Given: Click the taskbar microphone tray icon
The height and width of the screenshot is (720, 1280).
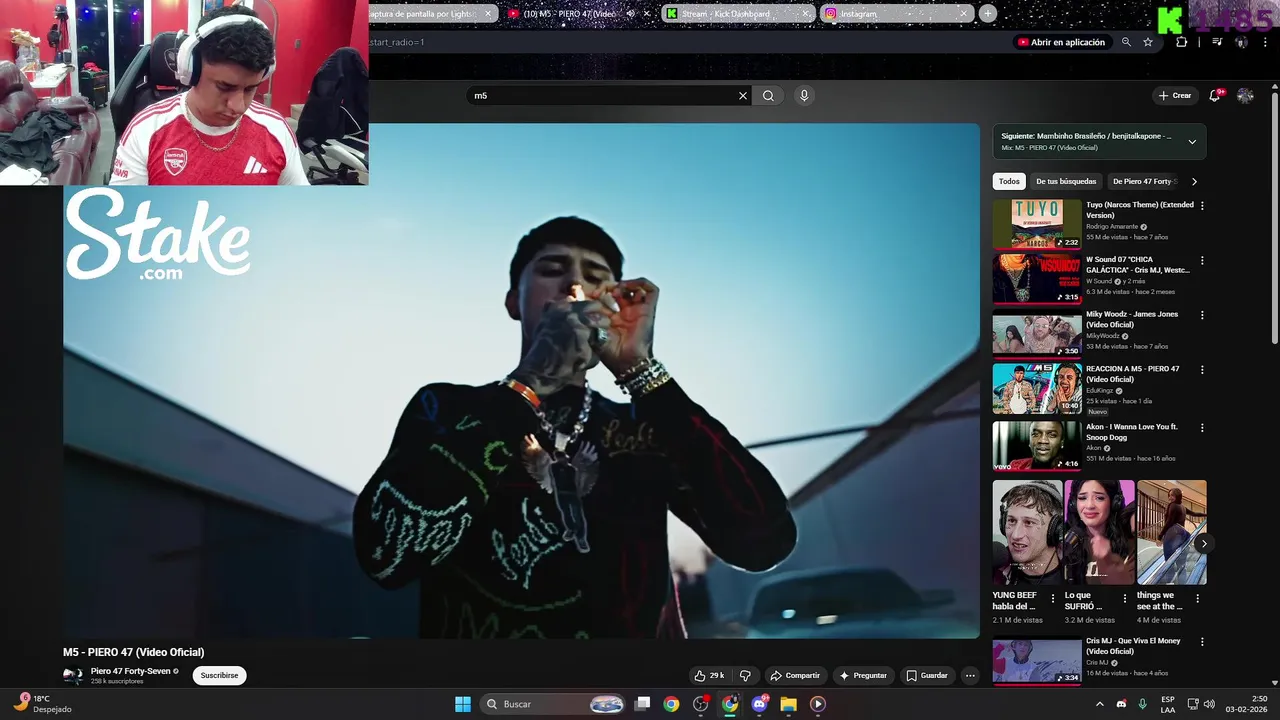Looking at the screenshot, I should point(1142,704).
